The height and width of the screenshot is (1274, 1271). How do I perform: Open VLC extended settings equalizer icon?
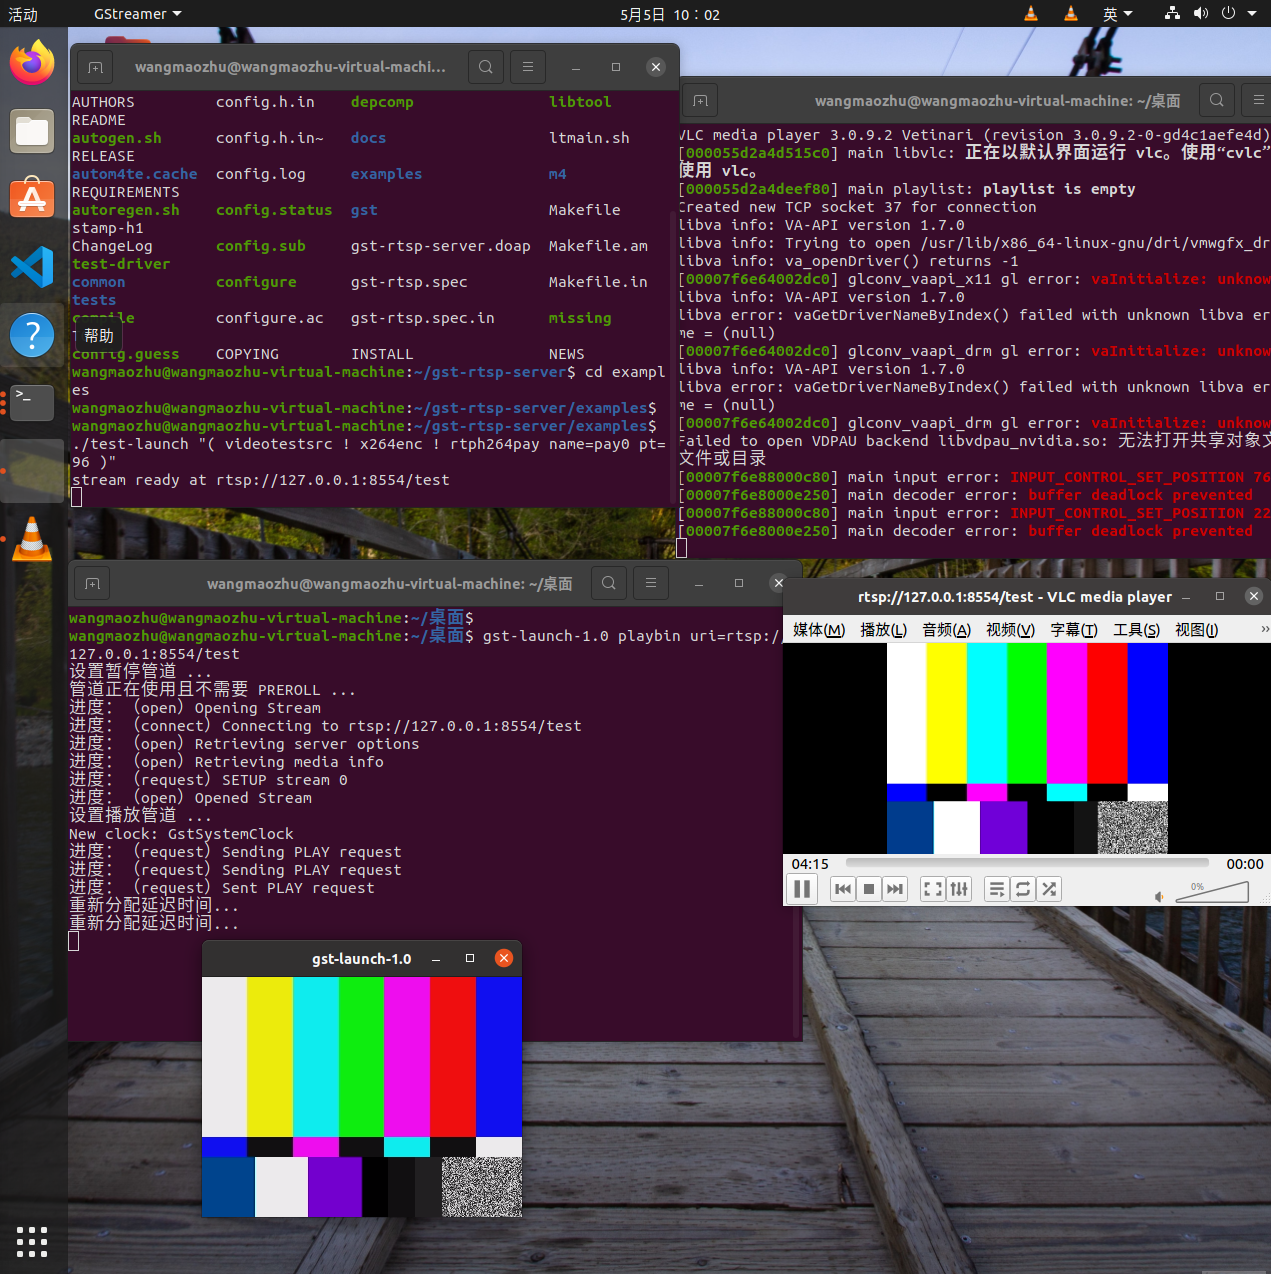click(x=959, y=889)
